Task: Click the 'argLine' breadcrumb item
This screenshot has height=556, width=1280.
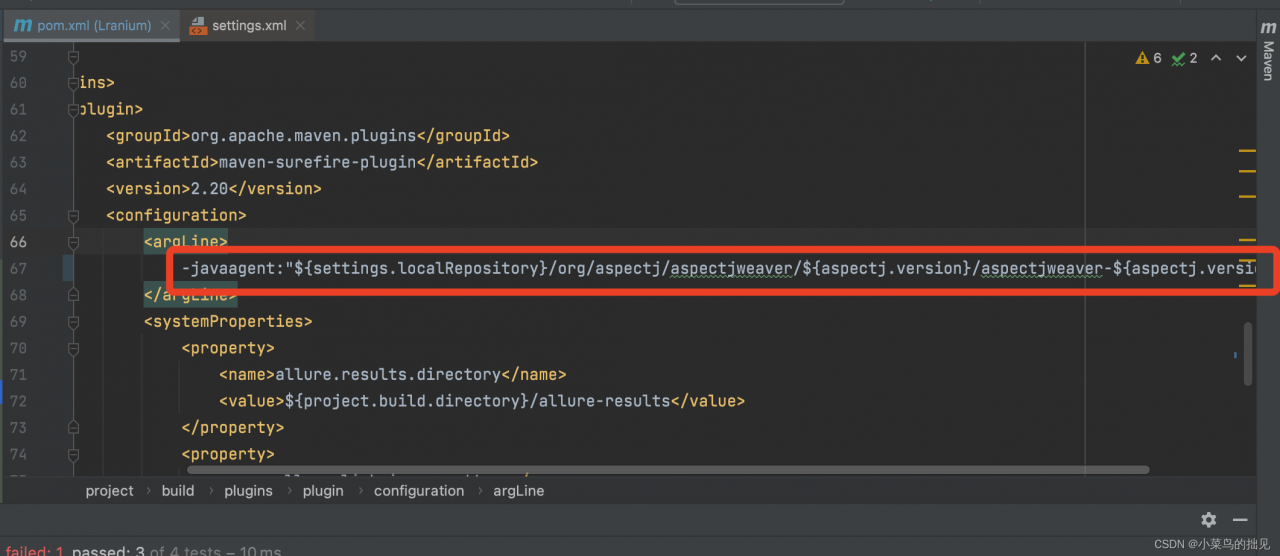Action: click(518, 490)
